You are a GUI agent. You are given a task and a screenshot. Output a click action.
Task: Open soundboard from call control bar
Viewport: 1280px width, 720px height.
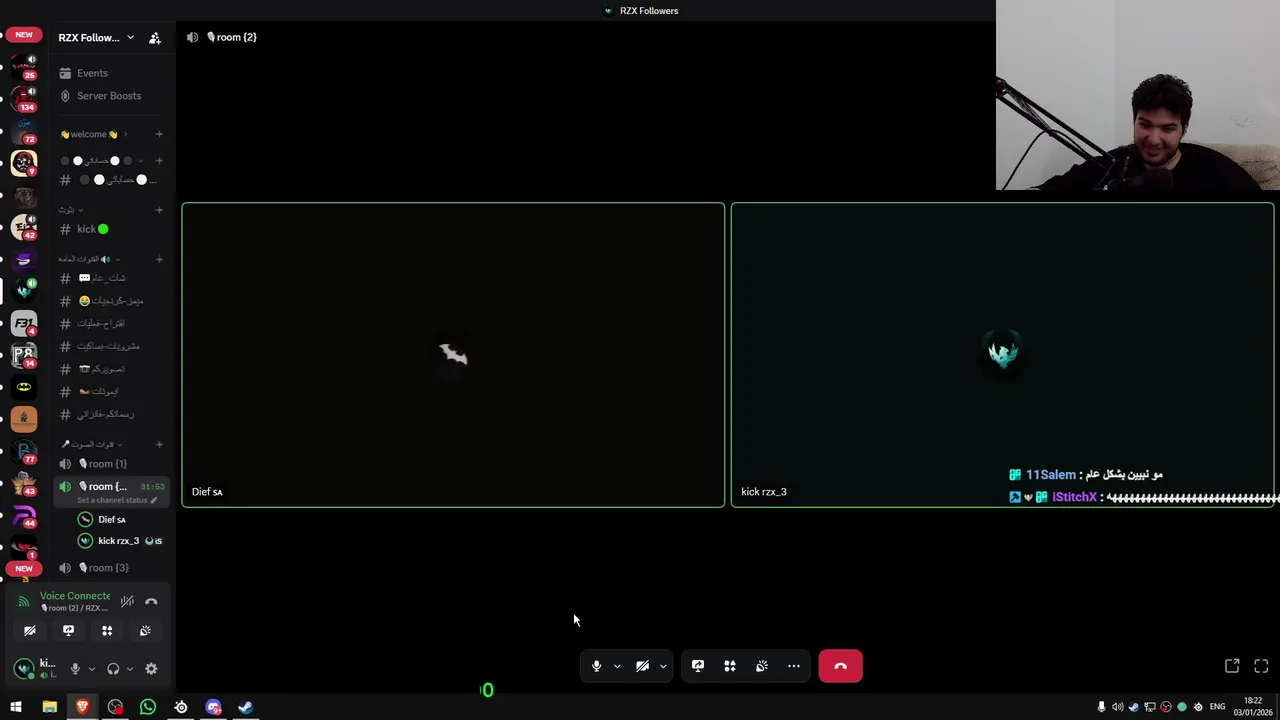762,666
